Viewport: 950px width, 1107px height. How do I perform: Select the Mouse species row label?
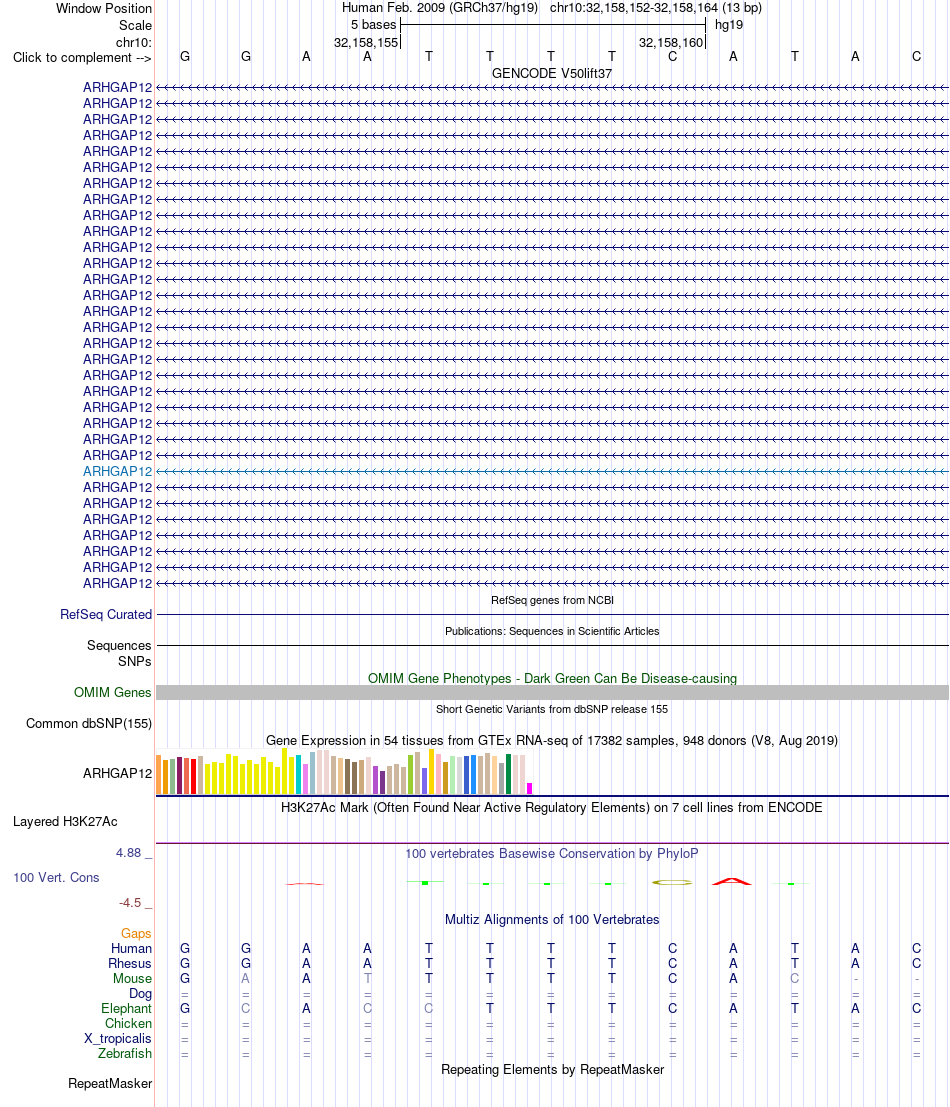pyautogui.click(x=133, y=979)
